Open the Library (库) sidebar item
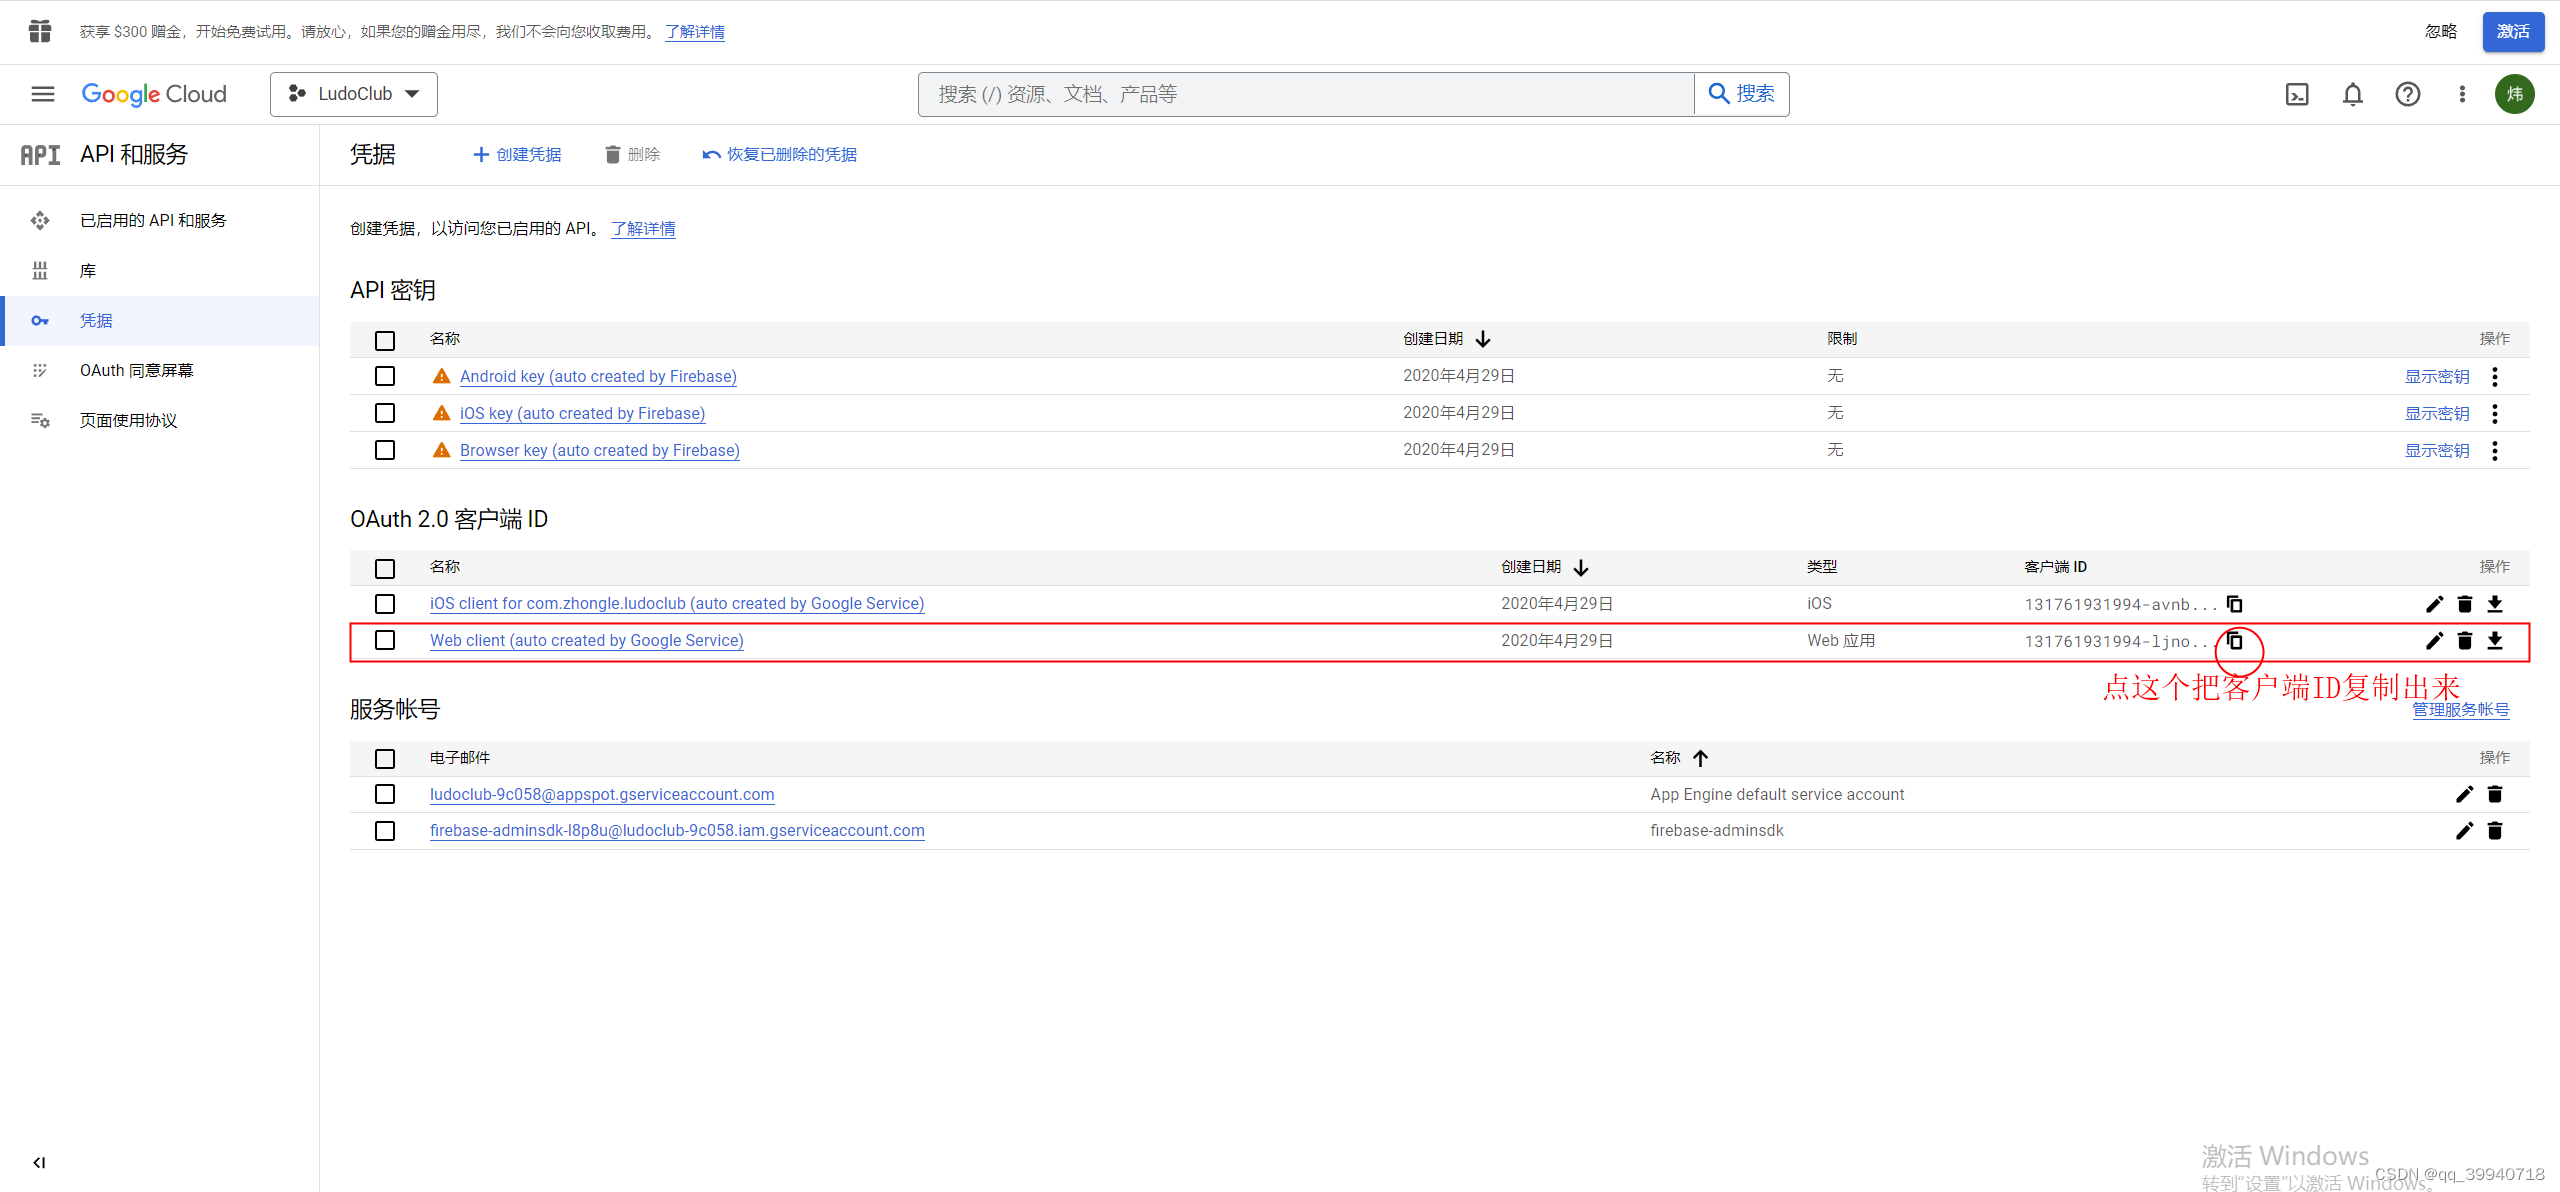 pyautogui.click(x=160, y=271)
